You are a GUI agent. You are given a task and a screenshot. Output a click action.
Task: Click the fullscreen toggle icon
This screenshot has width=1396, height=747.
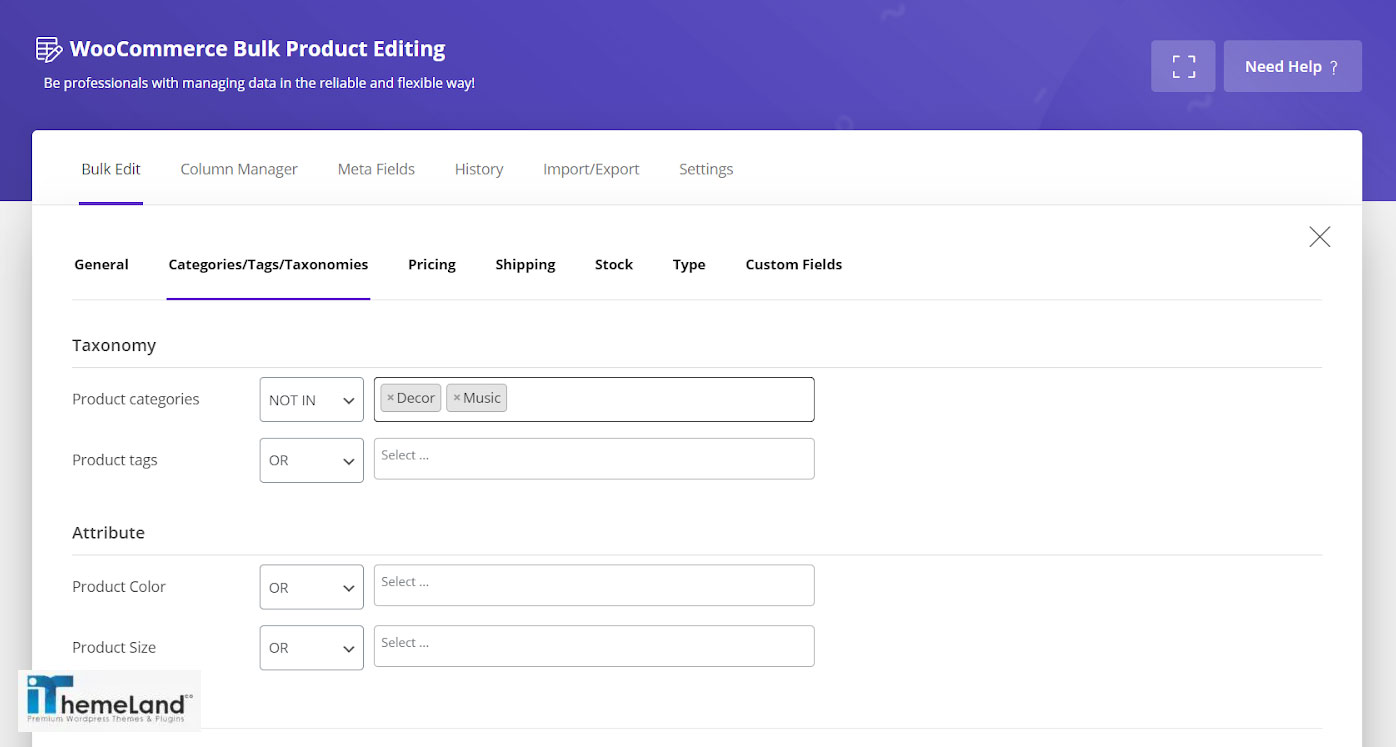(1183, 66)
